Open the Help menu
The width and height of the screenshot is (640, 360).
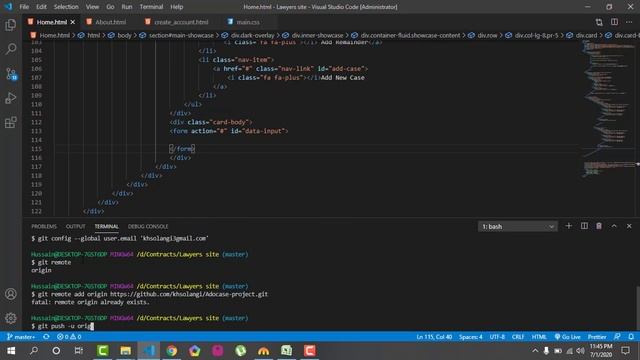tap(177, 7)
